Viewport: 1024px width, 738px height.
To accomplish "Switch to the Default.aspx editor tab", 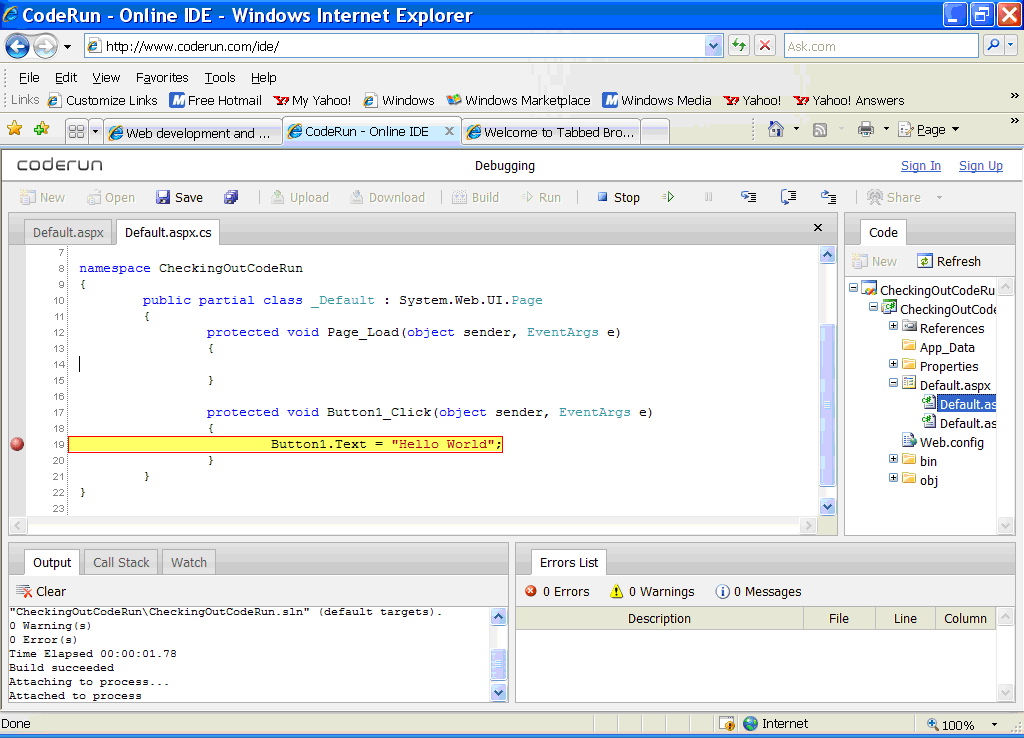I will (68, 233).
